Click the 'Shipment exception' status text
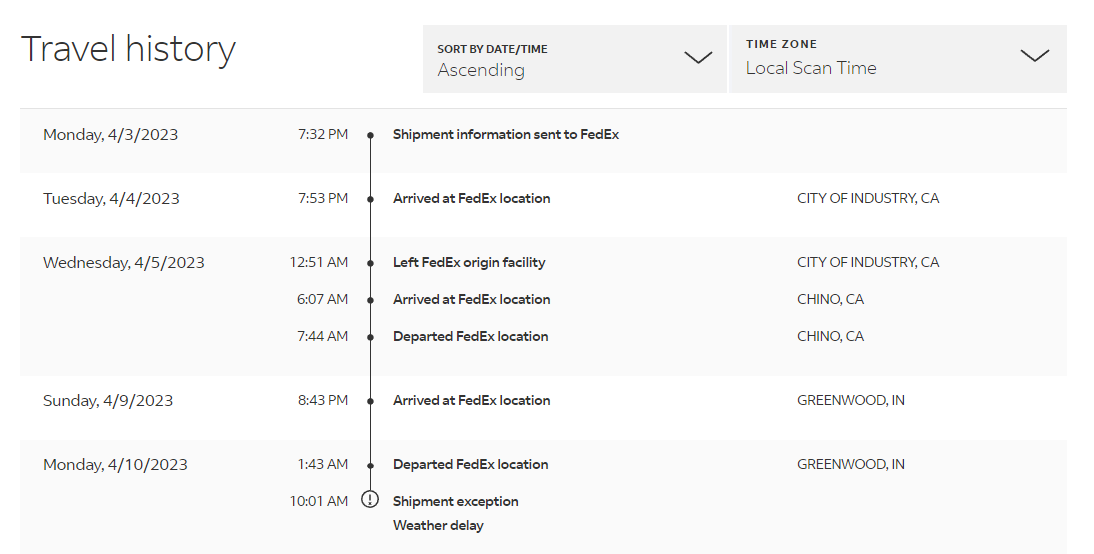This screenshot has height=554, width=1094. (x=455, y=501)
